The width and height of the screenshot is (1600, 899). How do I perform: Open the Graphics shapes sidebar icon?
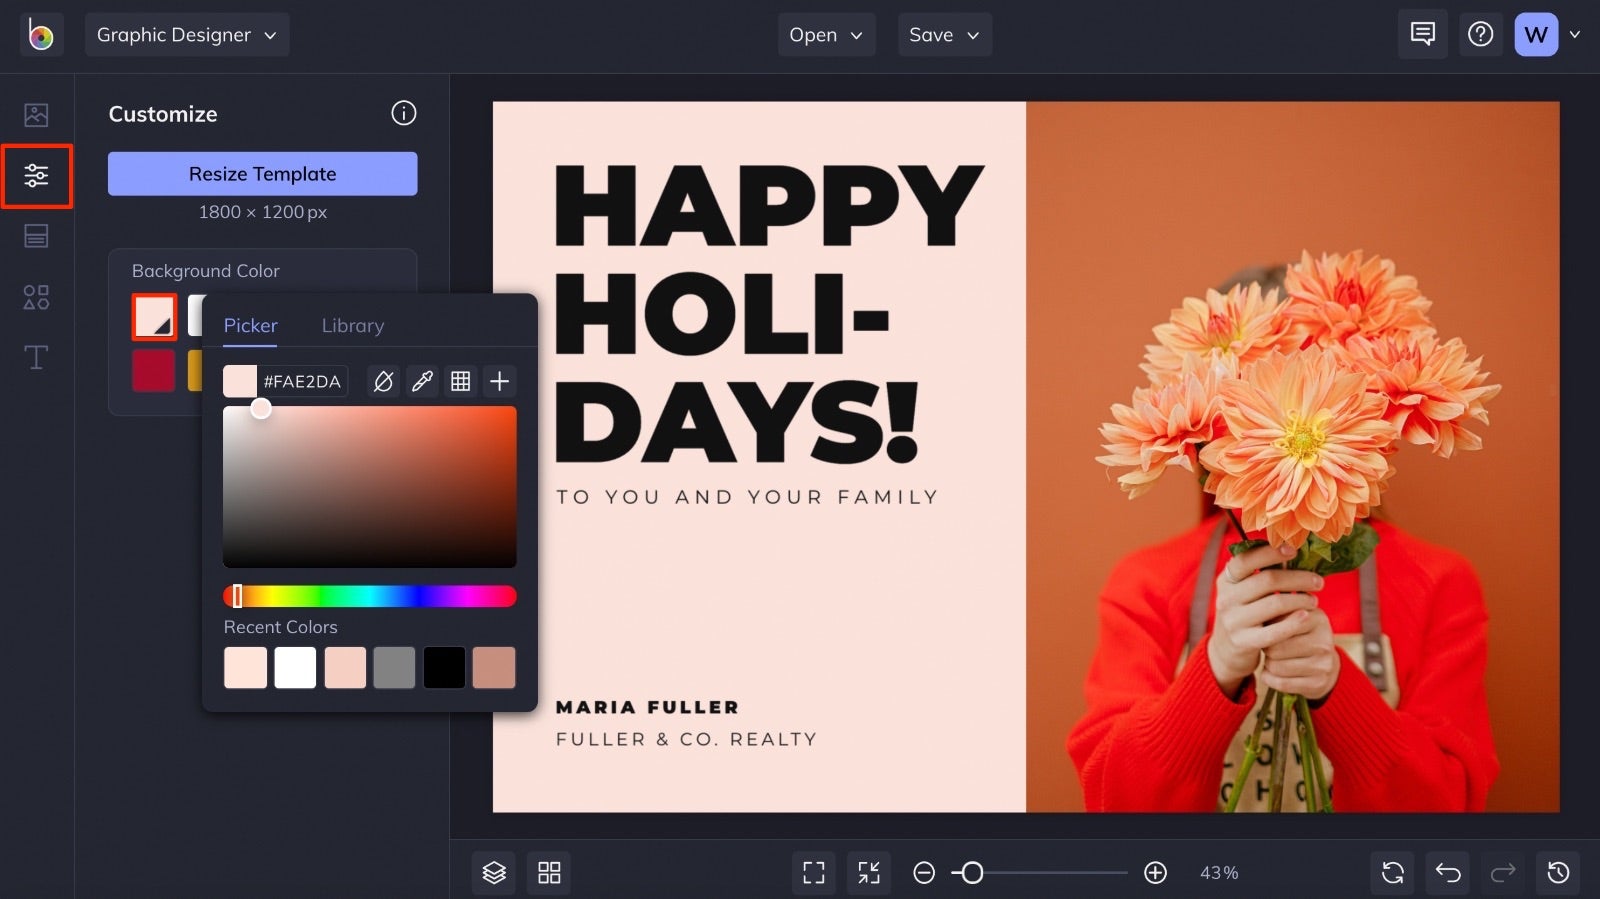36,297
